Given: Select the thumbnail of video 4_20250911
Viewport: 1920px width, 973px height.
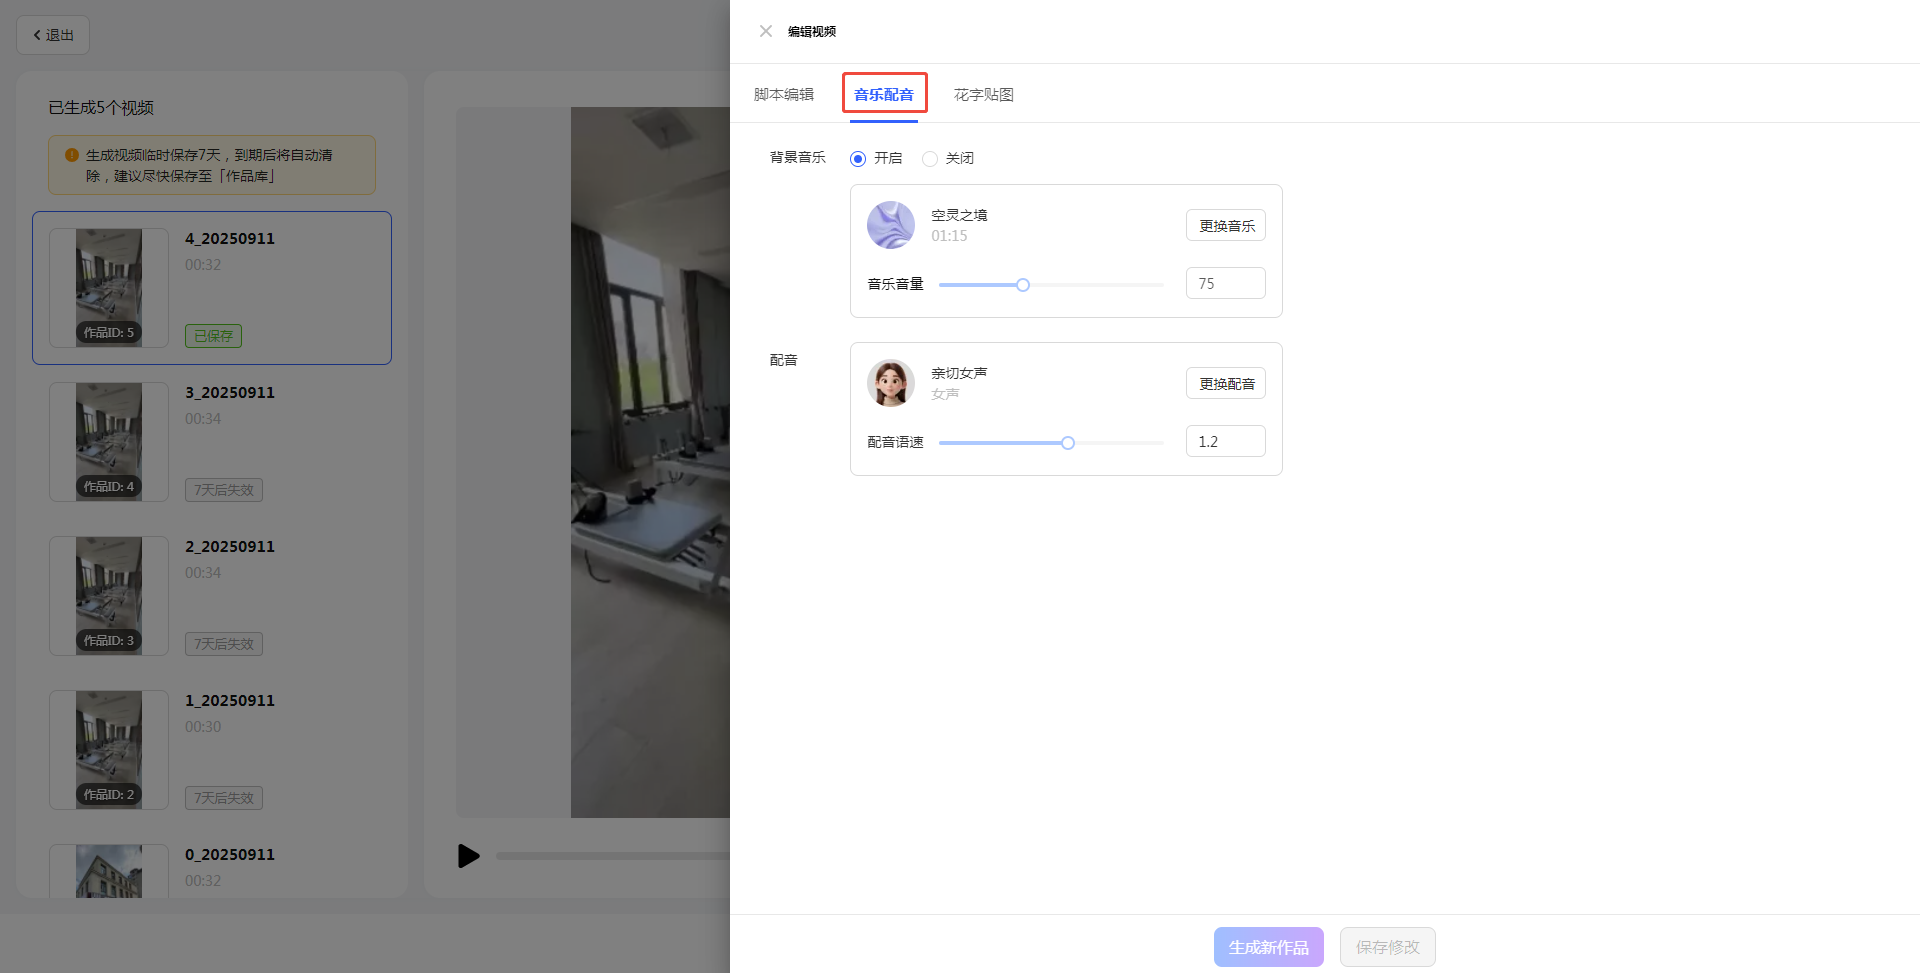Looking at the screenshot, I should (x=109, y=288).
